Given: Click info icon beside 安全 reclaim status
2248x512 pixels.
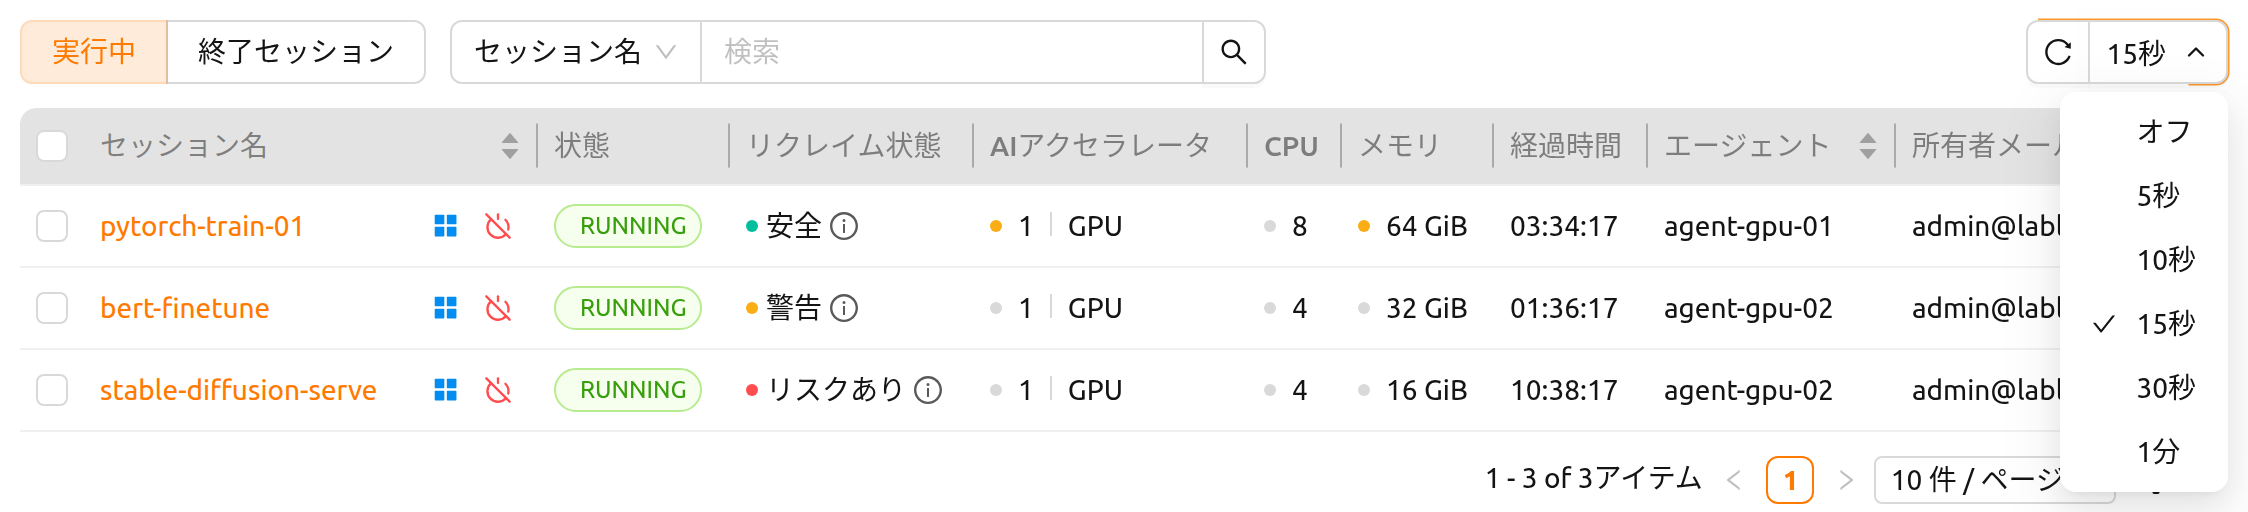Looking at the screenshot, I should [845, 227].
